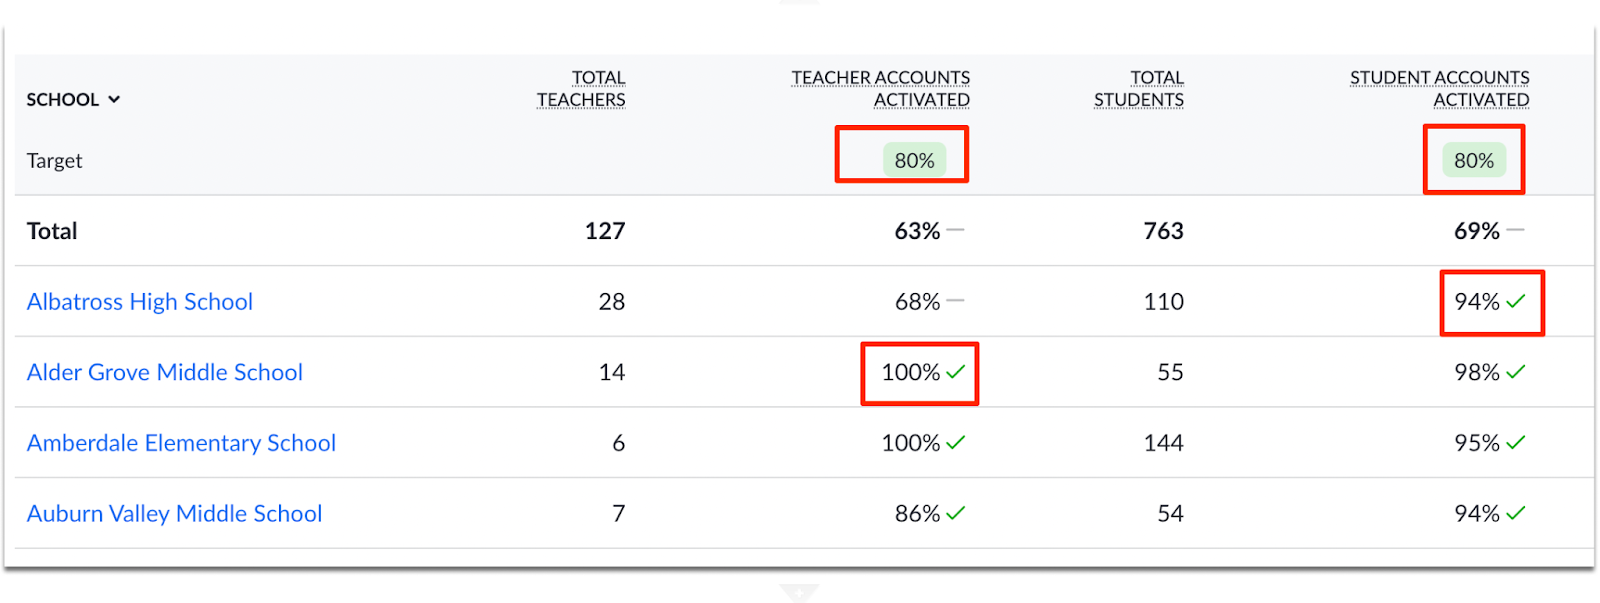Click the checkmark beside Auburn Valley teacher 86%
Viewport: 1600px width, 603px height.
956,513
